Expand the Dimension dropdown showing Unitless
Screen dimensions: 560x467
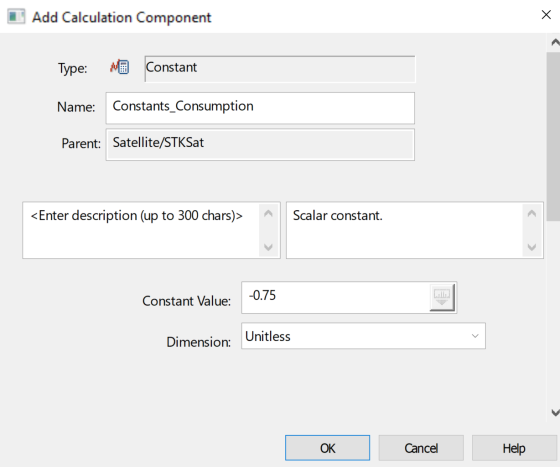(363, 336)
